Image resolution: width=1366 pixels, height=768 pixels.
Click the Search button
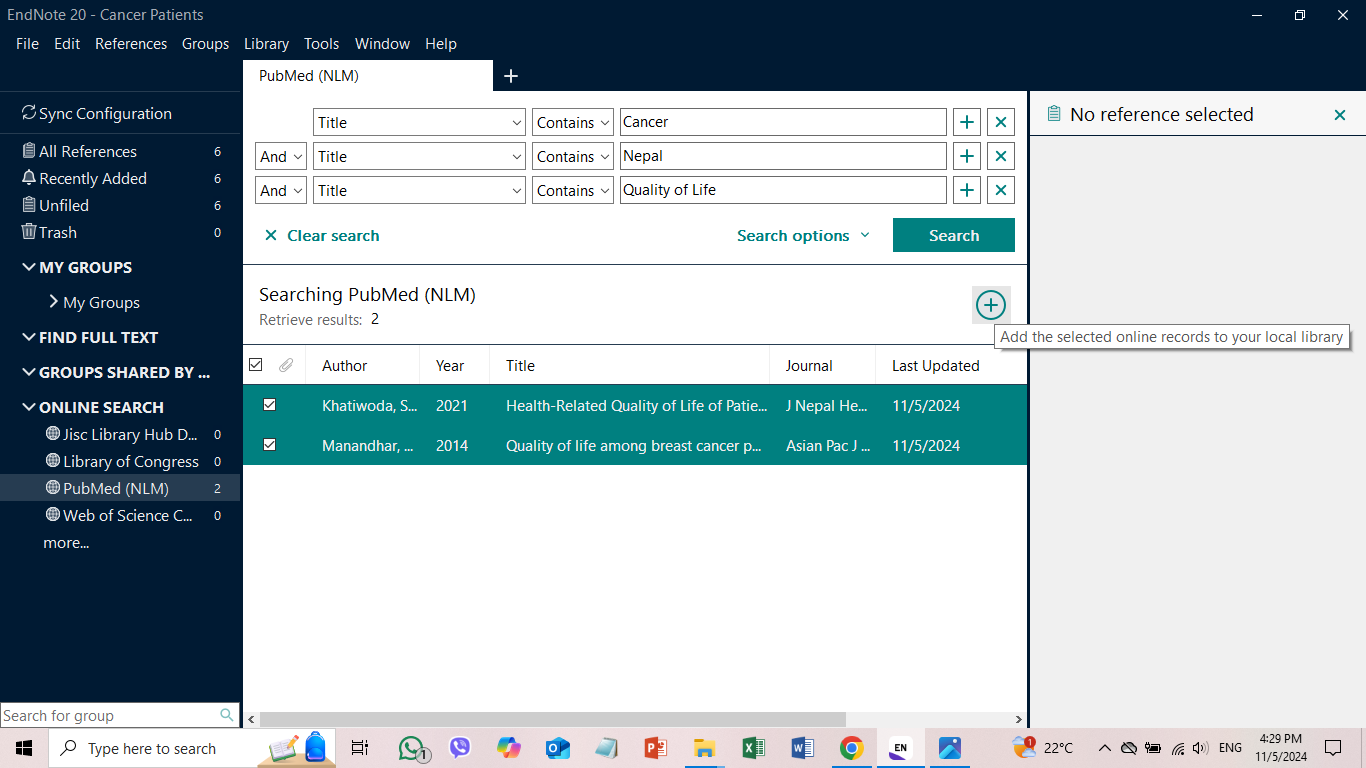(954, 235)
